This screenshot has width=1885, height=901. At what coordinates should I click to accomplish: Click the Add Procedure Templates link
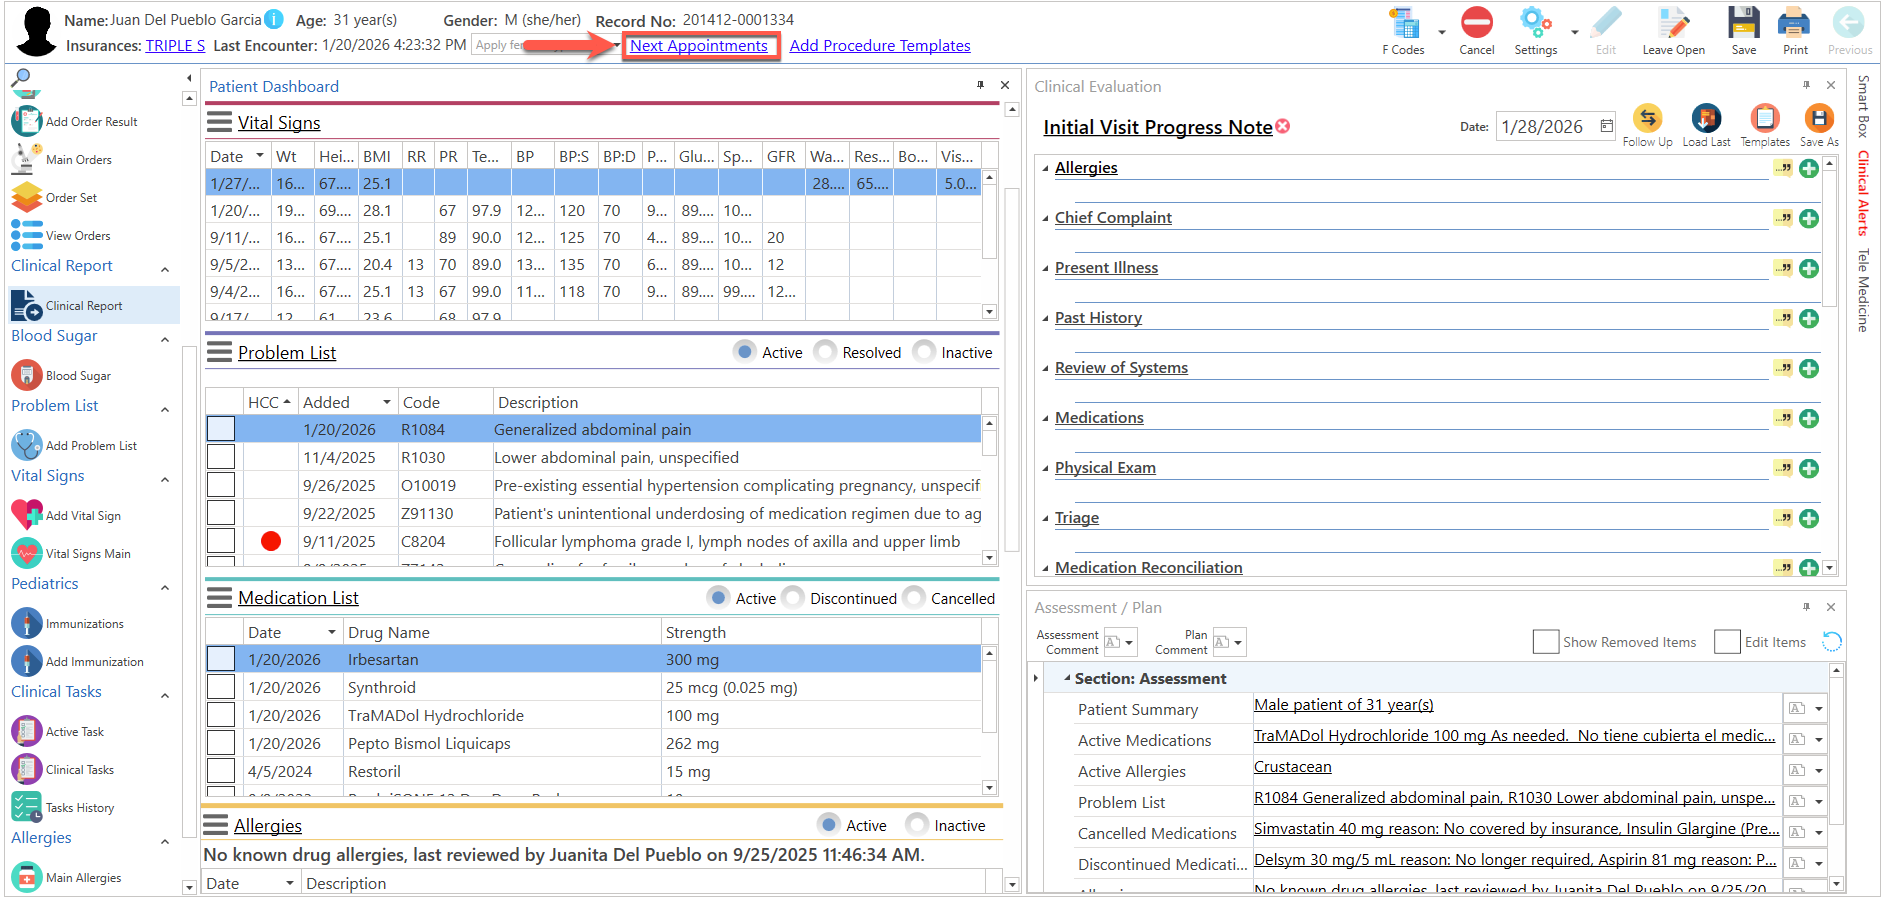(x=880, y=45)
